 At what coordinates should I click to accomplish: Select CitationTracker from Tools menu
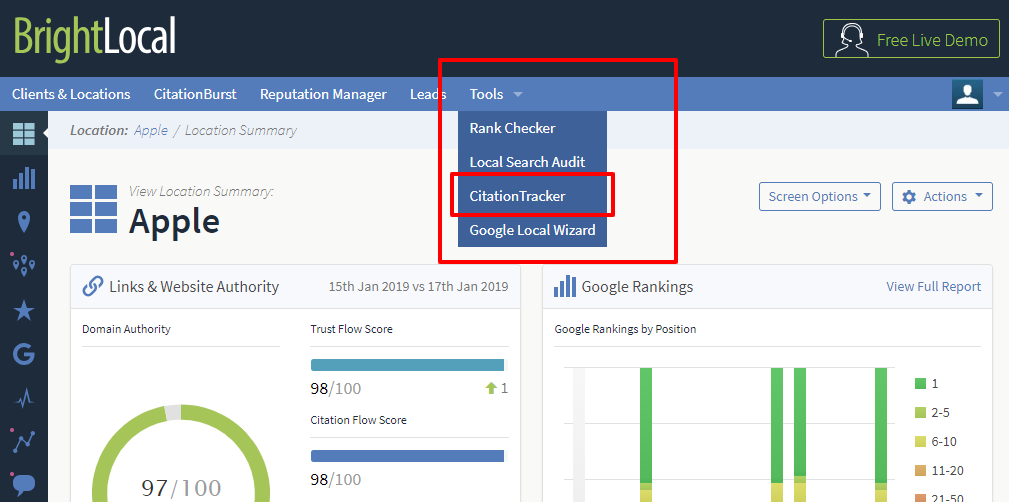[x=532, y=196]
